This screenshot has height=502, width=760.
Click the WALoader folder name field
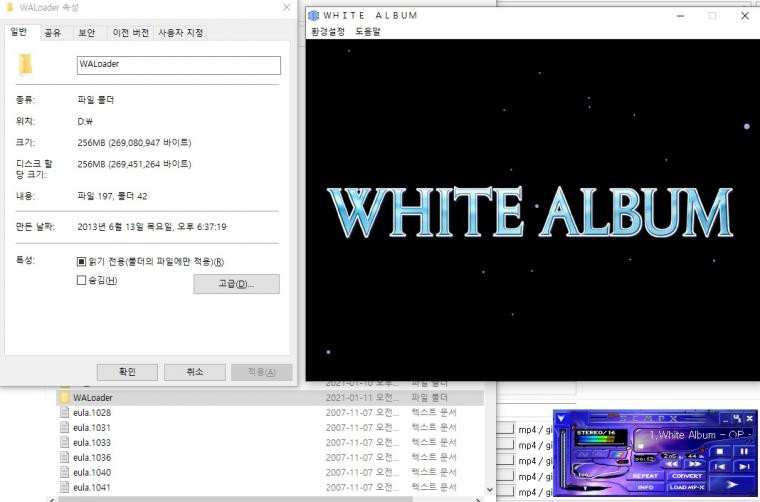click(178, 65)
